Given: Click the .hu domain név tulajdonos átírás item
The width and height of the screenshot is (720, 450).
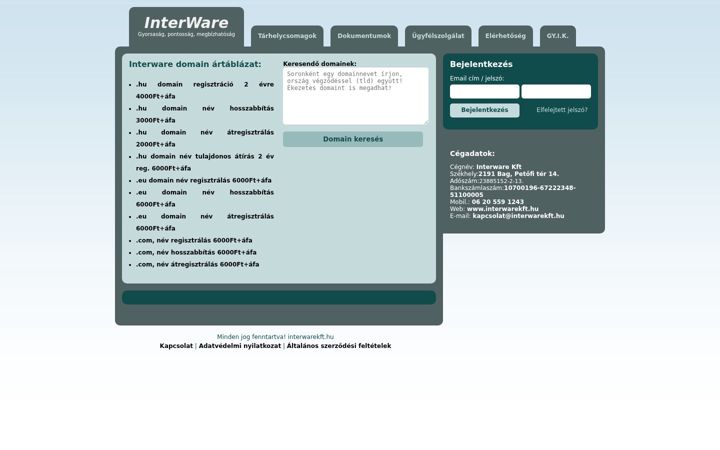Looking at the screenshot, I should [205, 162].
